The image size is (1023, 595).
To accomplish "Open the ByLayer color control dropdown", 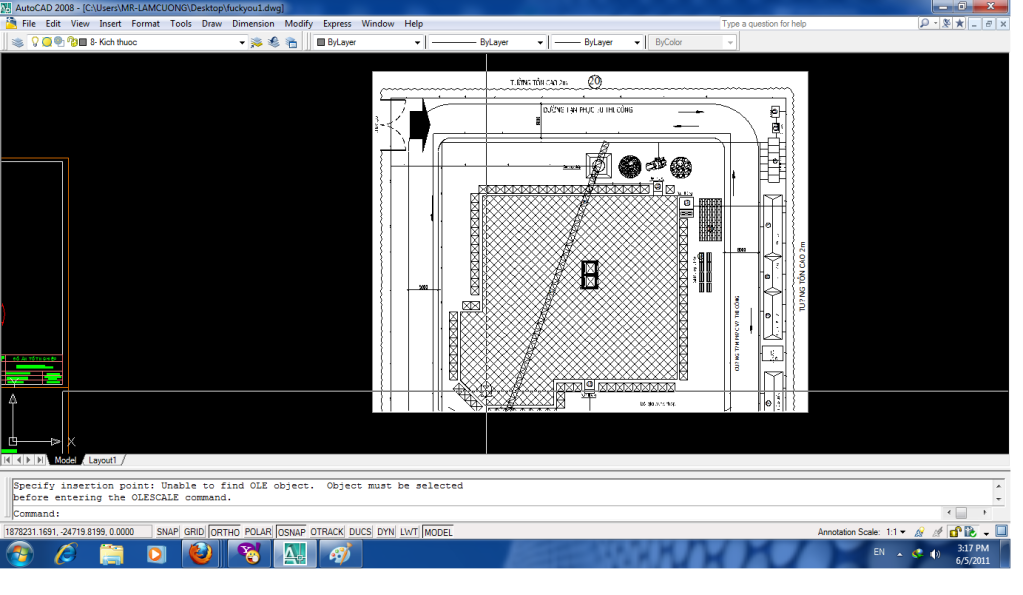I will 417,42.
